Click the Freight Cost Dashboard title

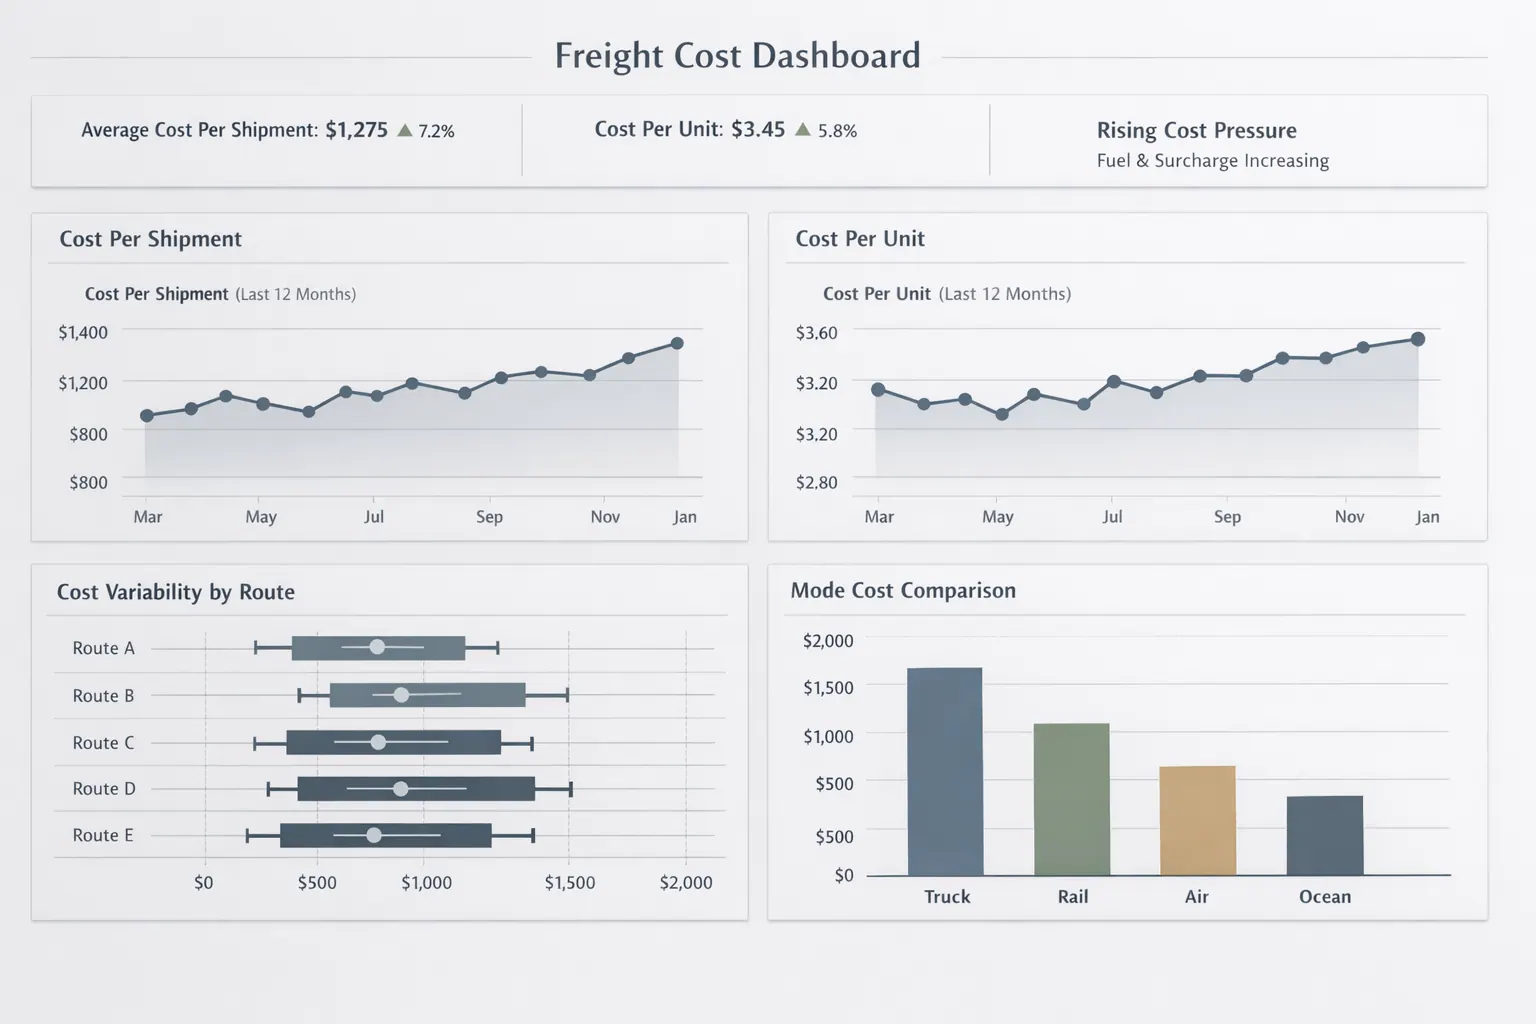tap(737, 56)
